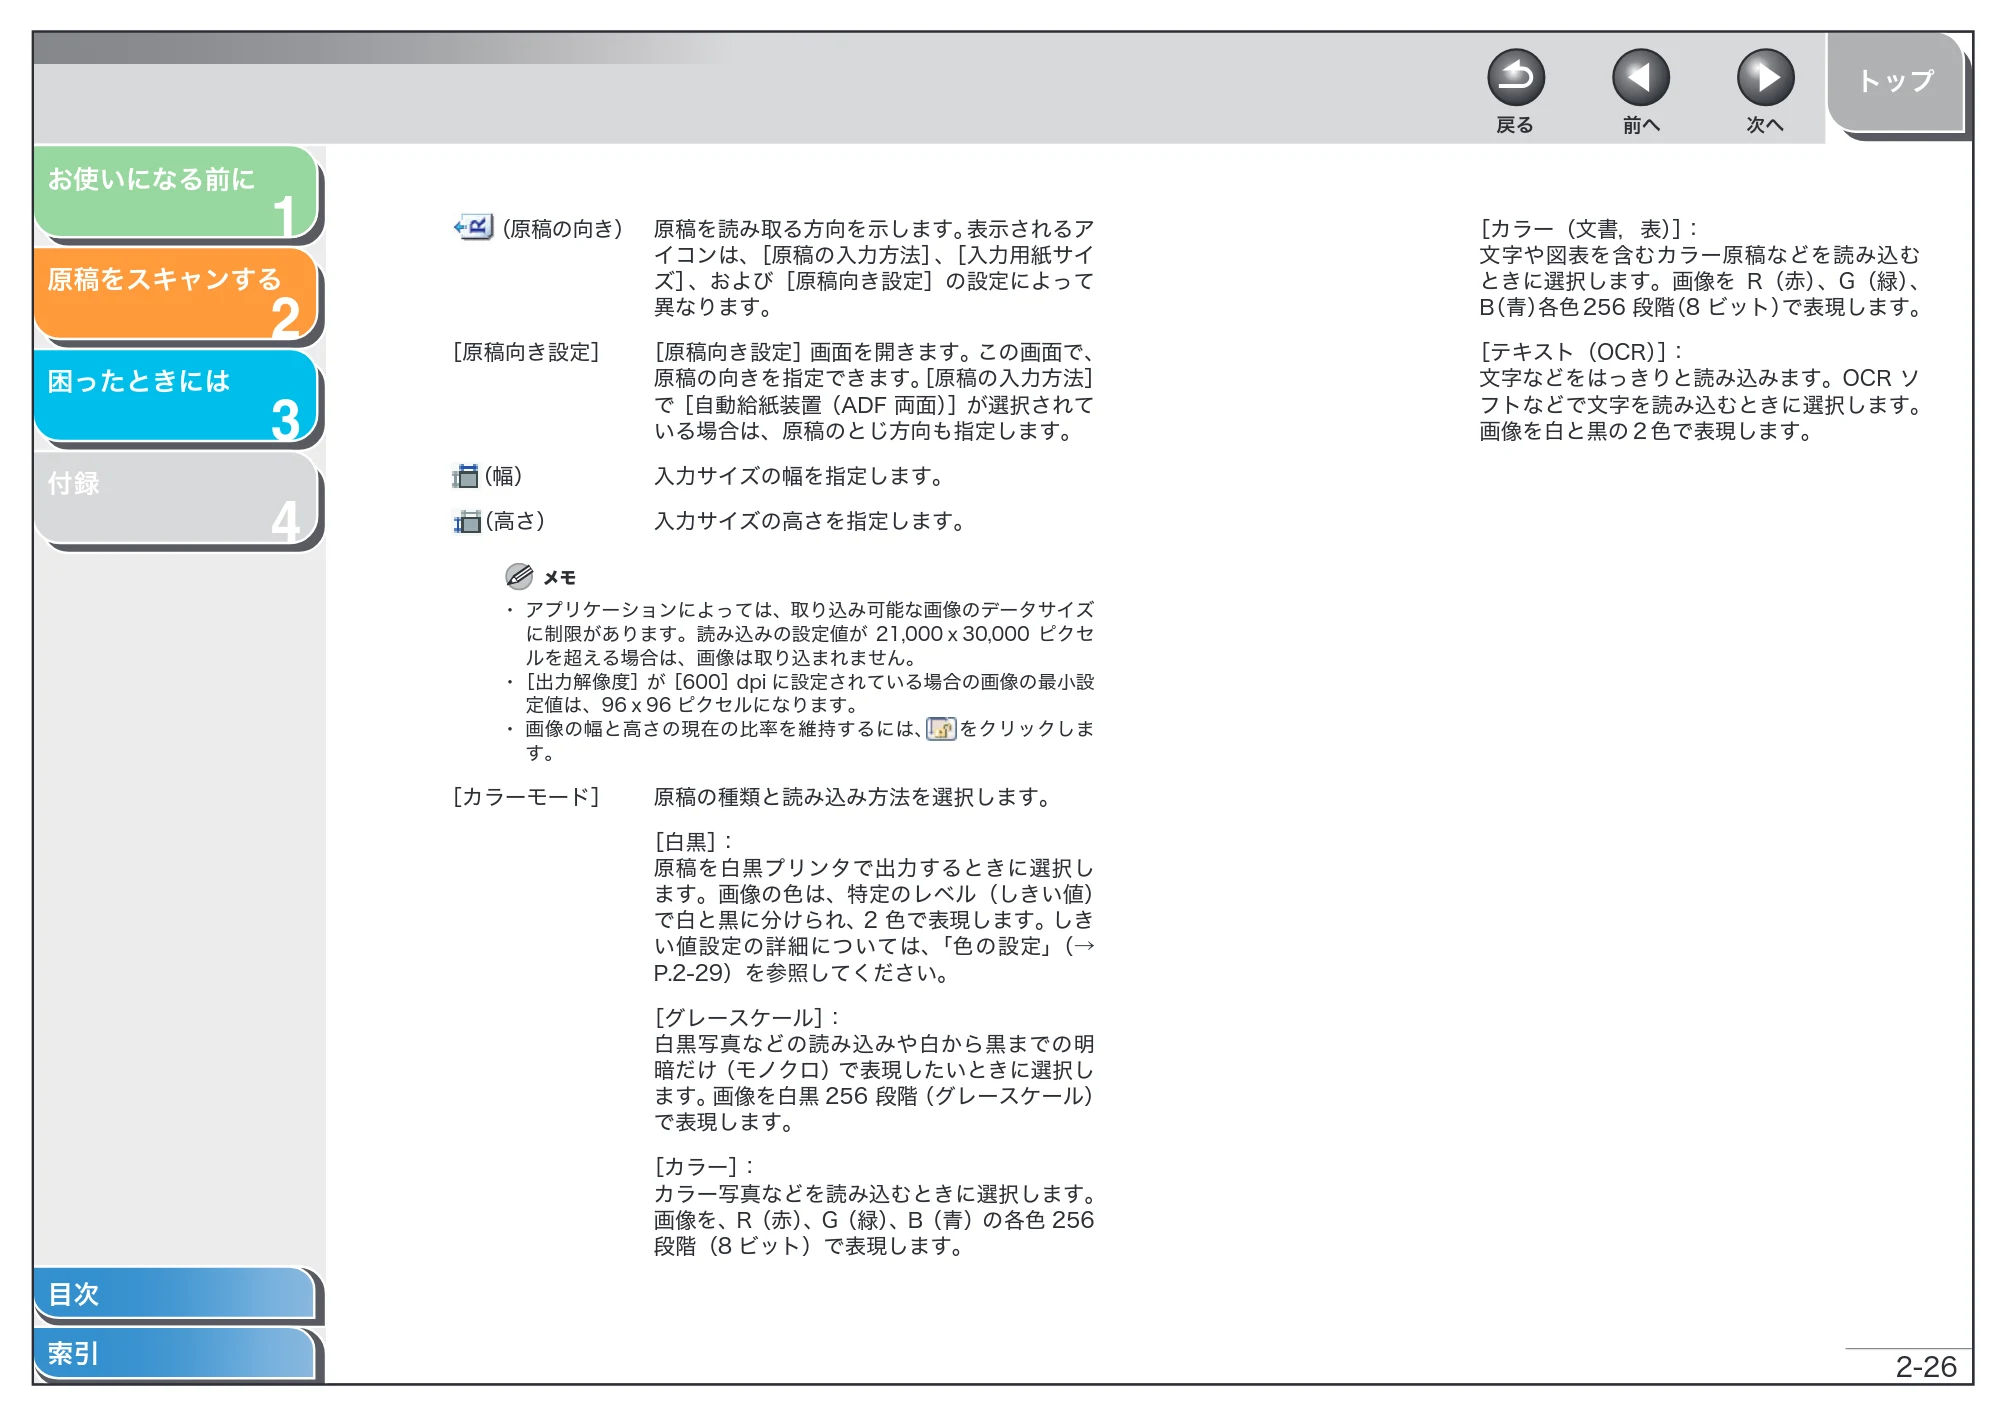Open chapter 3 困ったときには

(x=176, y=396)
